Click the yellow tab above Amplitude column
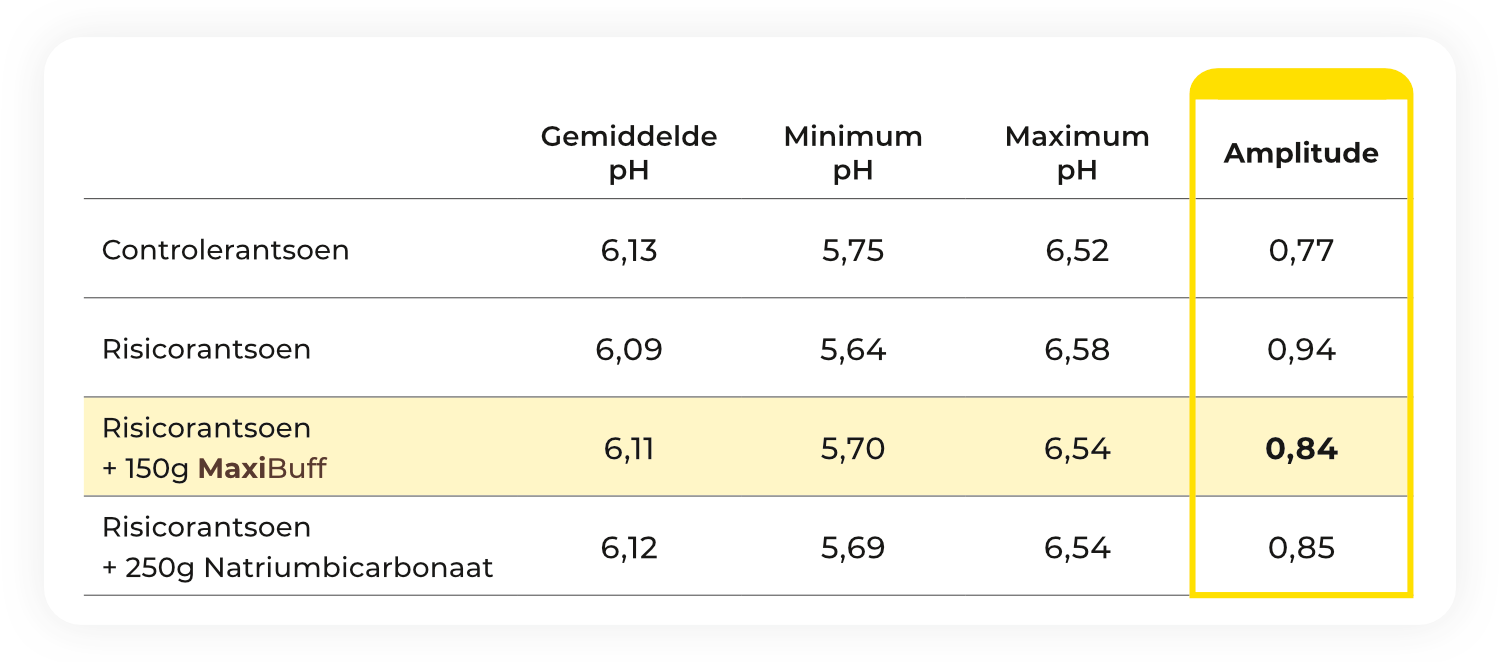Screen dimensions: 1500x662 (1301, 84)
